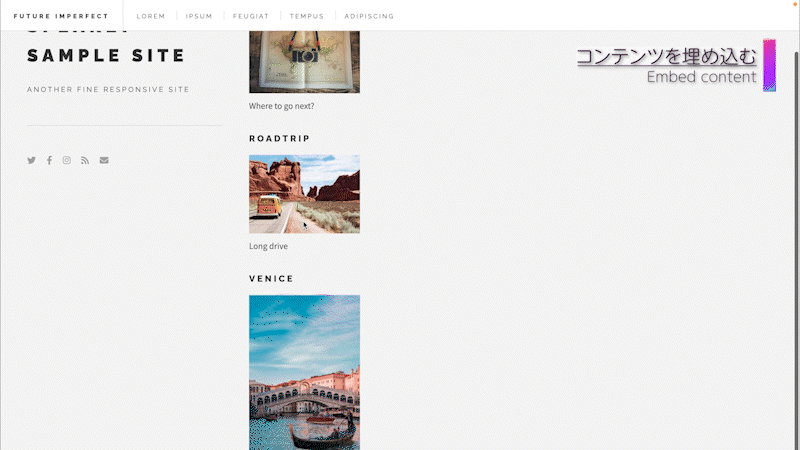
Task: Select the Ipsum navigation item
Action: 199,16
